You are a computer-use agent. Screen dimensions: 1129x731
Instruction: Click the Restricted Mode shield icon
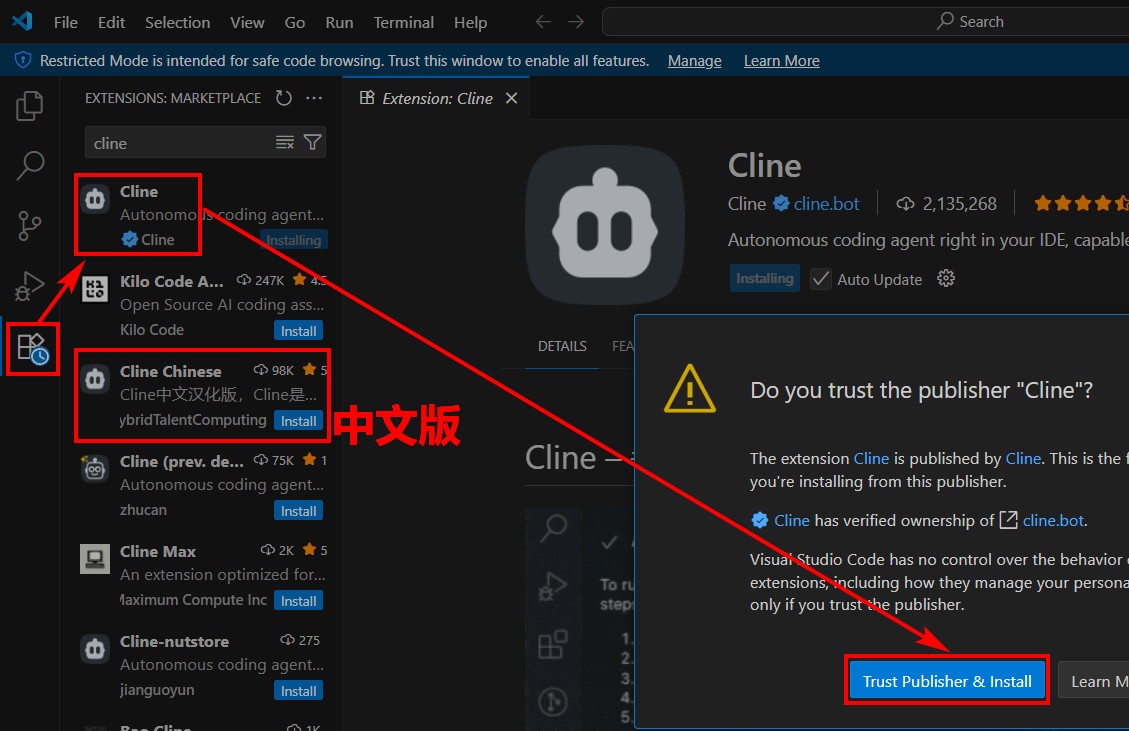[x=23, y=60]
